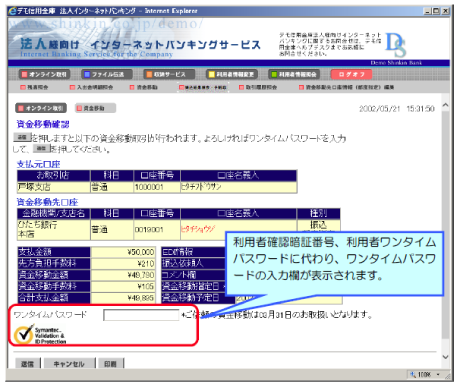Click the 金融機関/支店名 column header
460x386 pixels.
coord(54,213)
